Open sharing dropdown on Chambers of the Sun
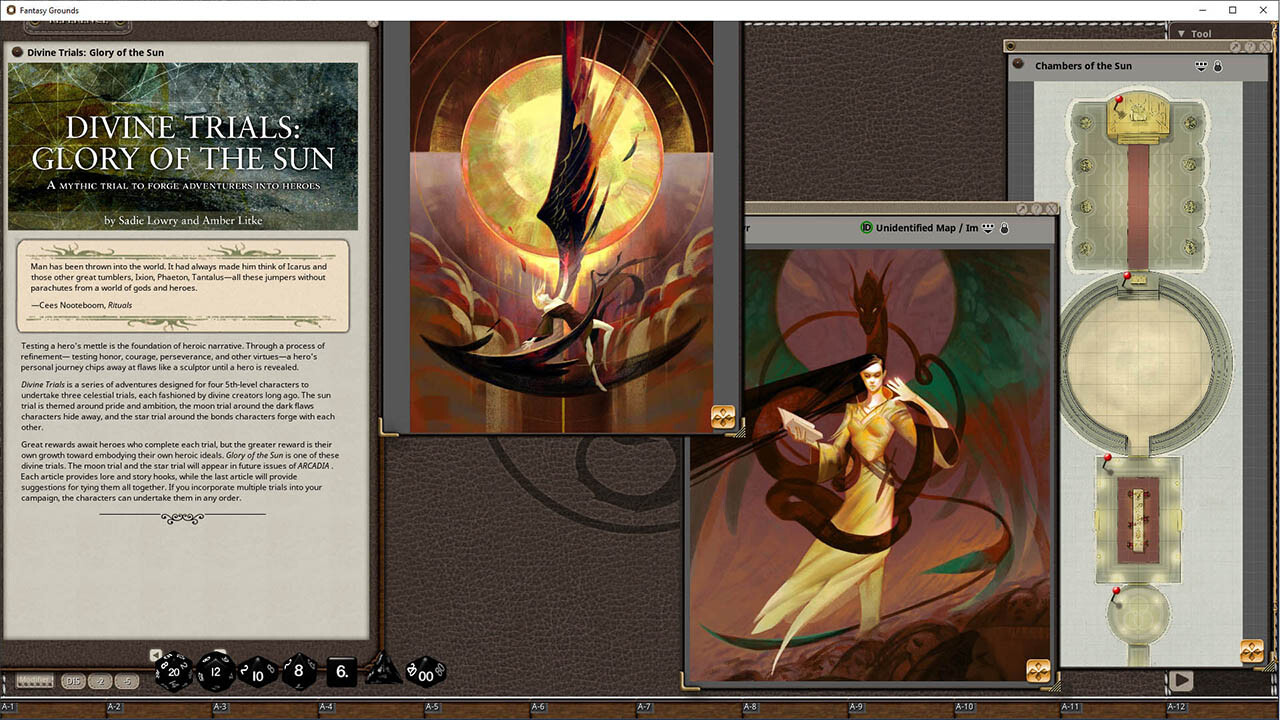1280x720 pixels. pyautogui.click(x=1201, y=66)
